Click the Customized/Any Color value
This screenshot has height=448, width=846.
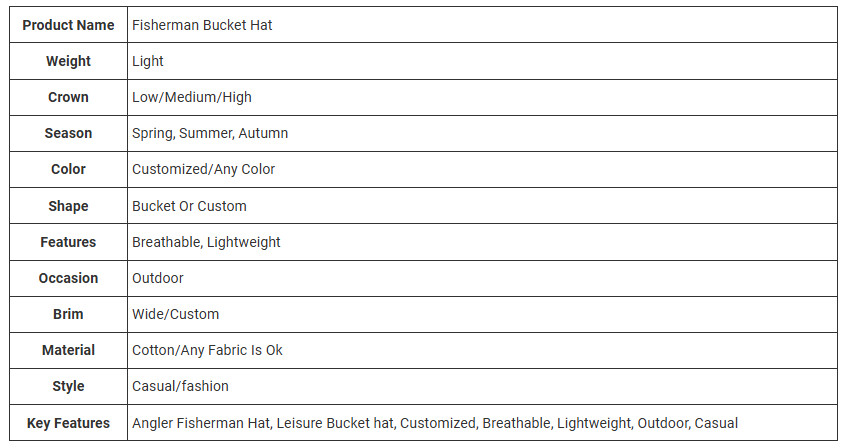(x=203, y=169)
